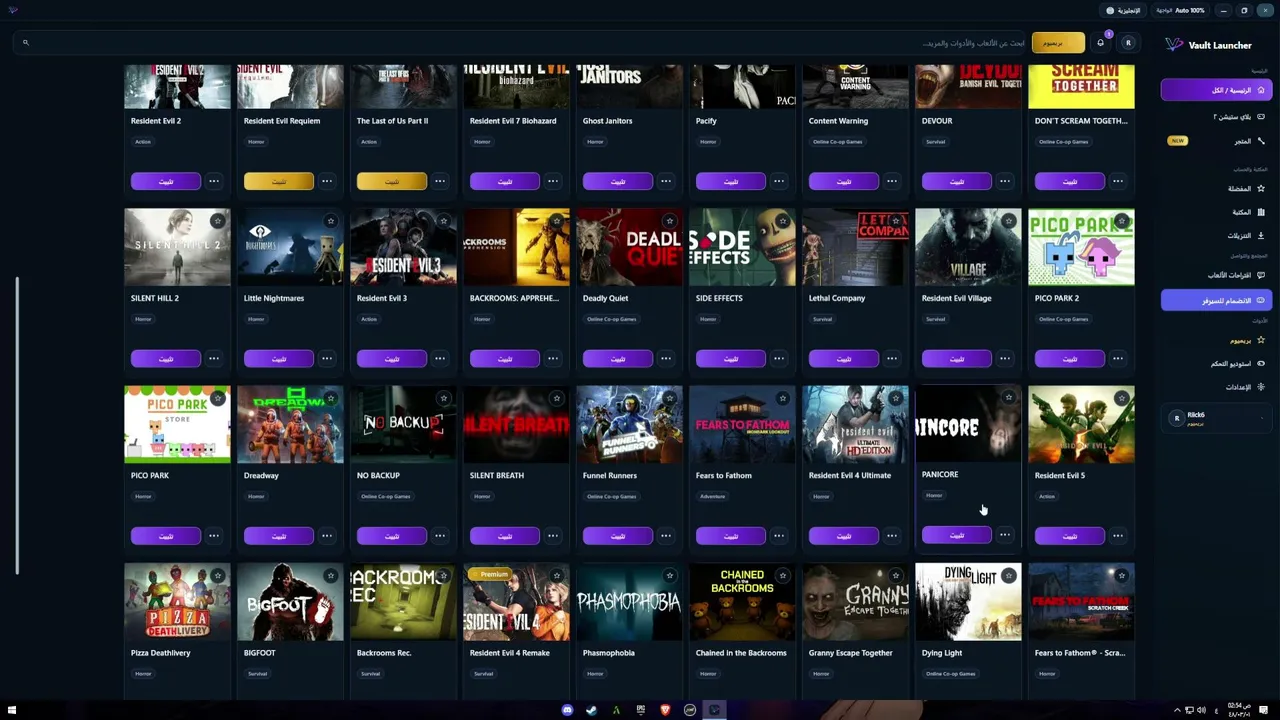Screen dimensions: 1280x720
Task: Click the Join Server controller icon item
Action: click(1216, 300)
